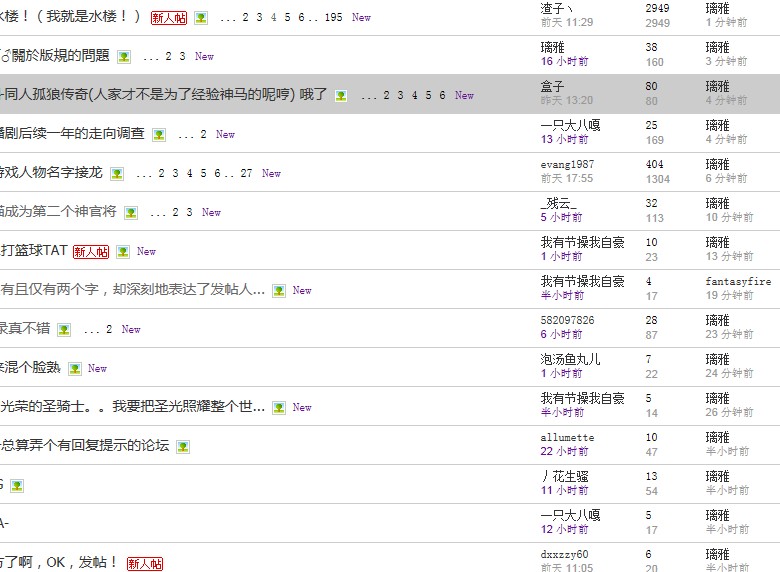780x572 pixels.
Task: Click 新人帖 badge on OK，发帖 thread
Action: (145, 564)
